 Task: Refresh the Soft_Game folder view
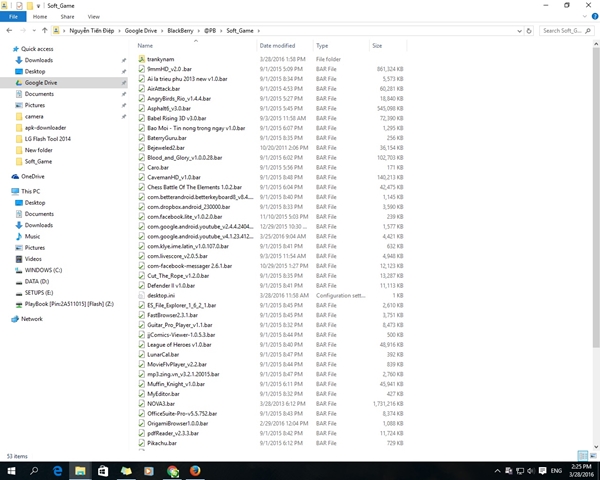coord(529,31)
